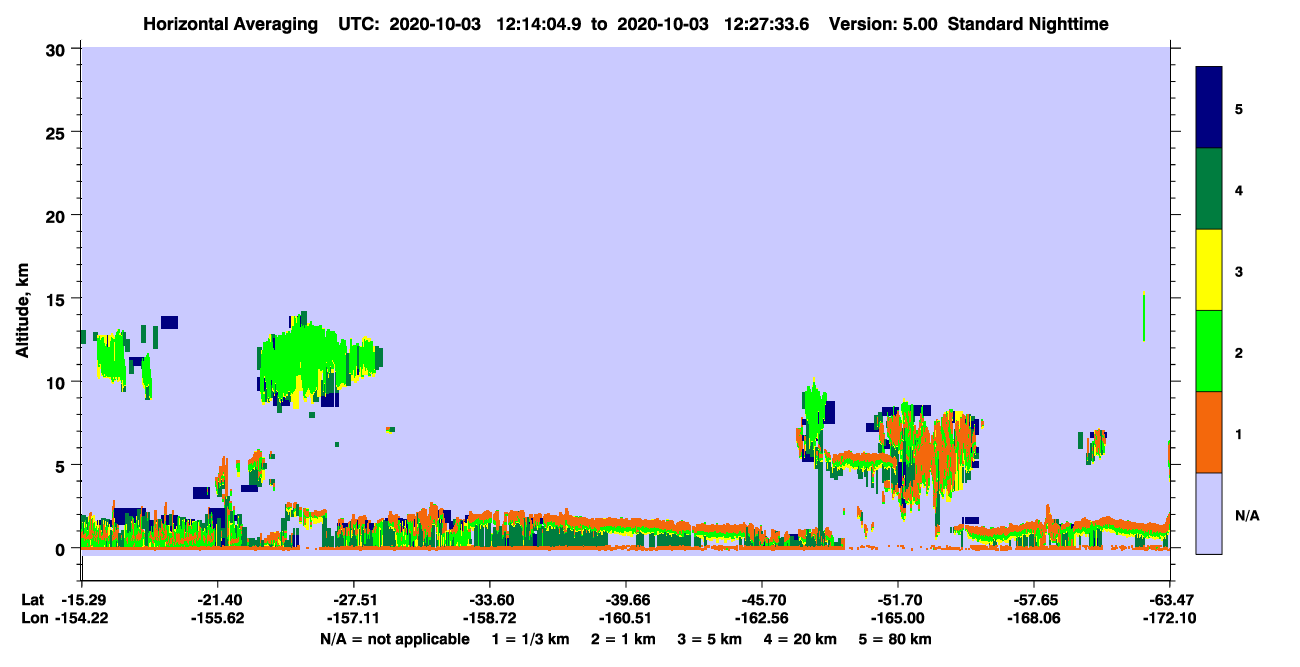
Task: Click legend note '2 = 1 km'
Action: point(623,639)
